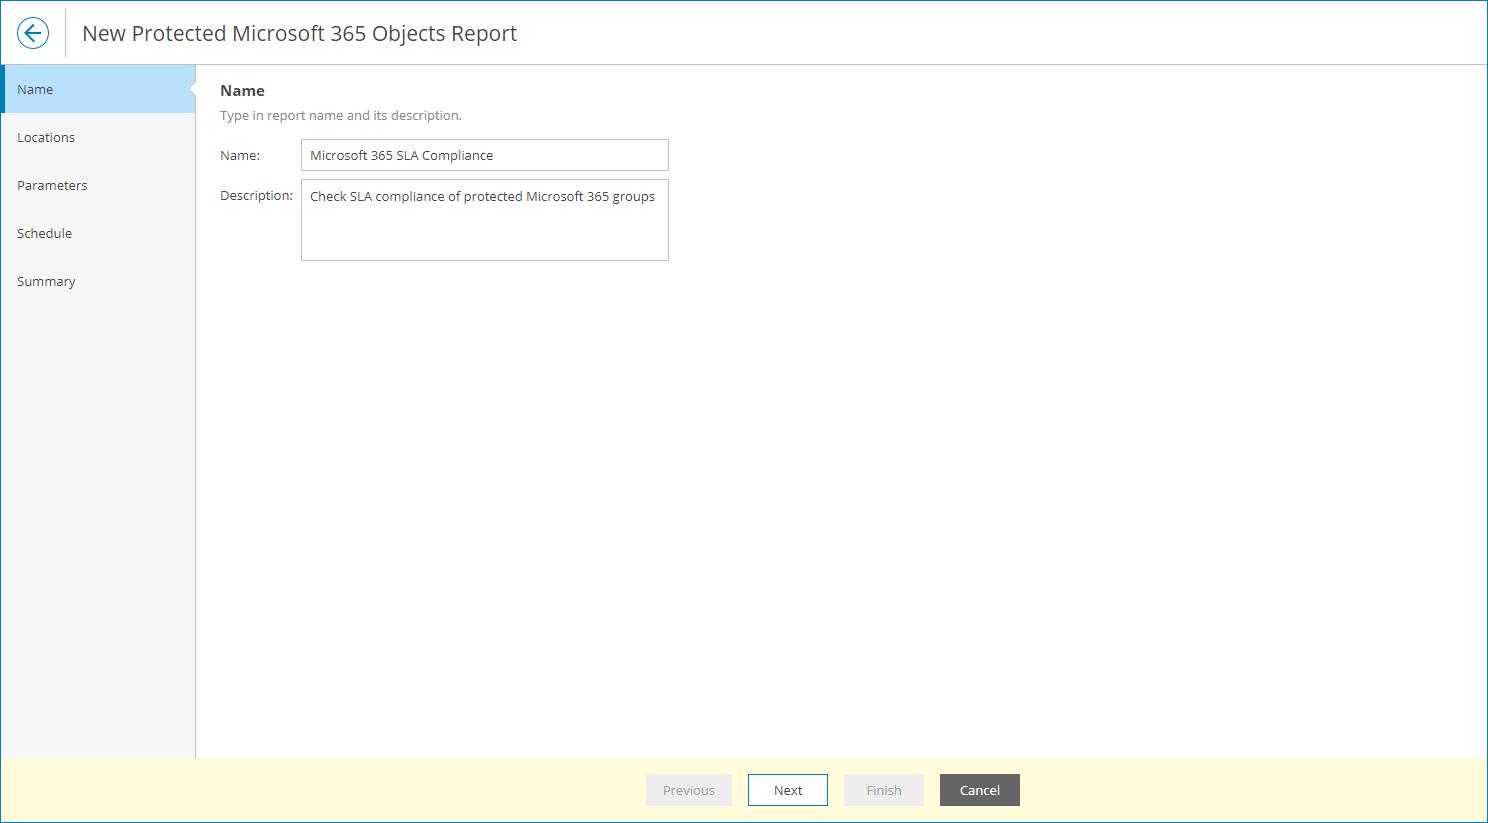Screen dimensions: 1488x823
Task: Click the Description text area
Action: point(484,220)
